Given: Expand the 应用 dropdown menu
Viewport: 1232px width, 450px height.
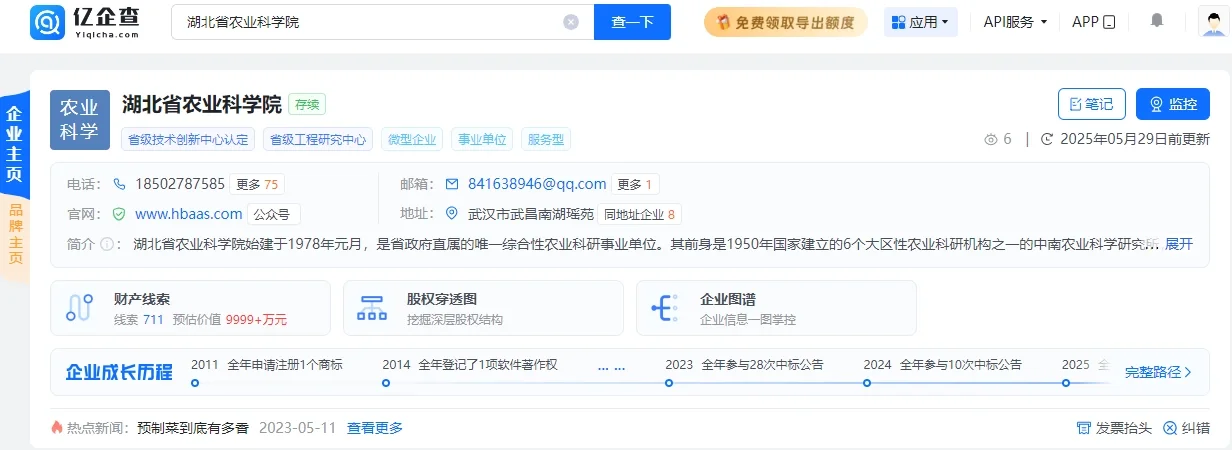Looking at the screenshot, I should click(920, 22).
